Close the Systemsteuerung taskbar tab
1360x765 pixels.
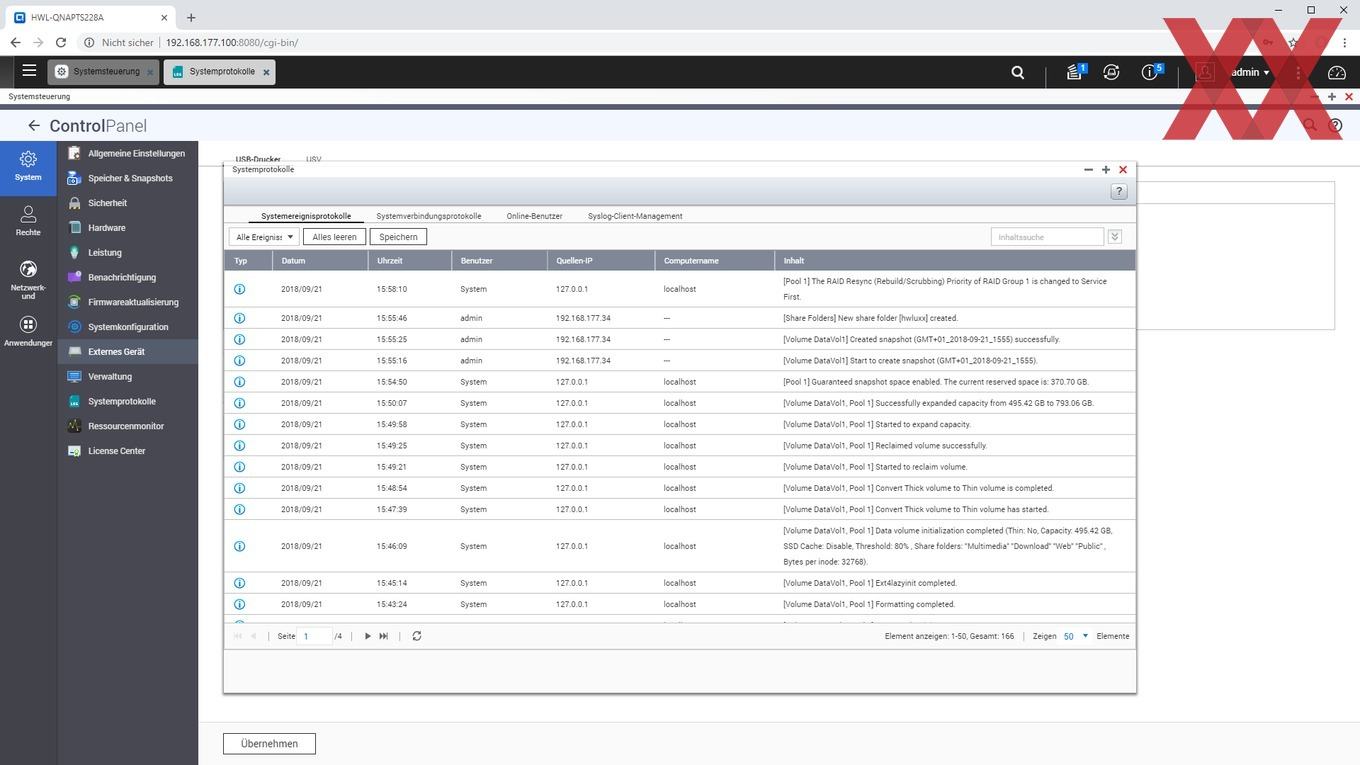(150, 72)
